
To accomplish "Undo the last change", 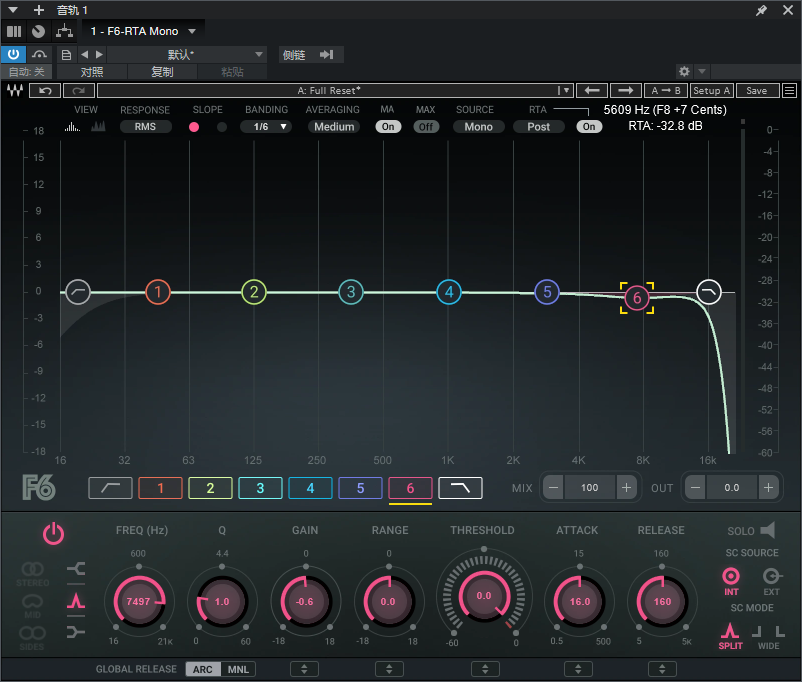I will 45,91.
